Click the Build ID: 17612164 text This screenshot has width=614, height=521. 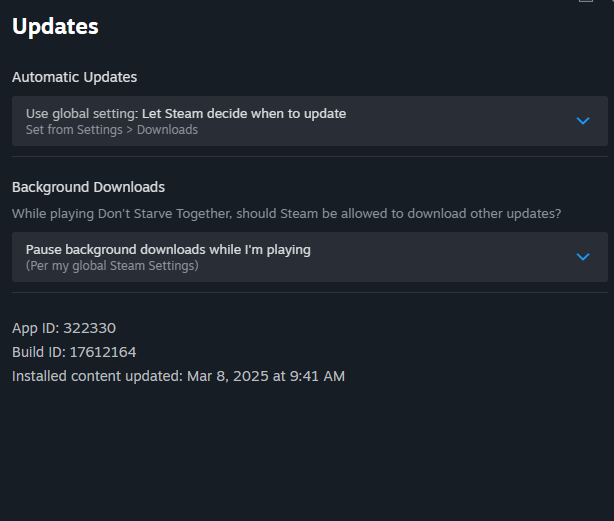pos(74,352)
